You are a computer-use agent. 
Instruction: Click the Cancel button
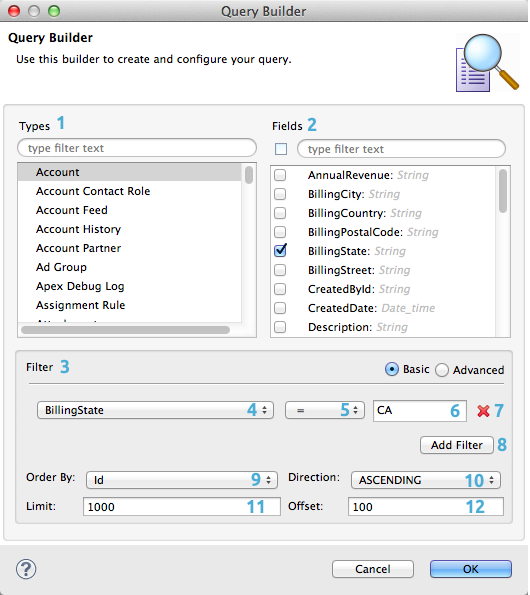[373, 569]
